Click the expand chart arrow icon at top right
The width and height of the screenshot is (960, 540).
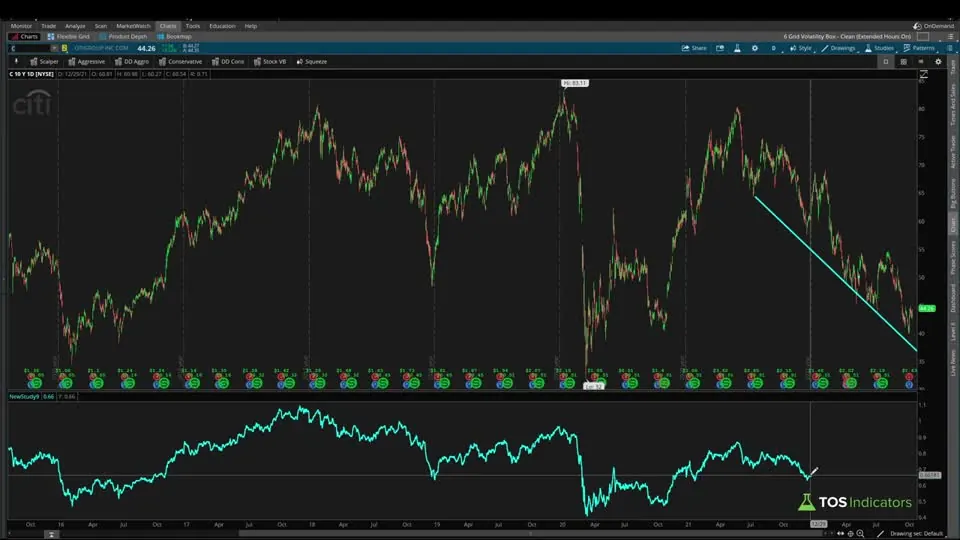(x=923, y=74)
